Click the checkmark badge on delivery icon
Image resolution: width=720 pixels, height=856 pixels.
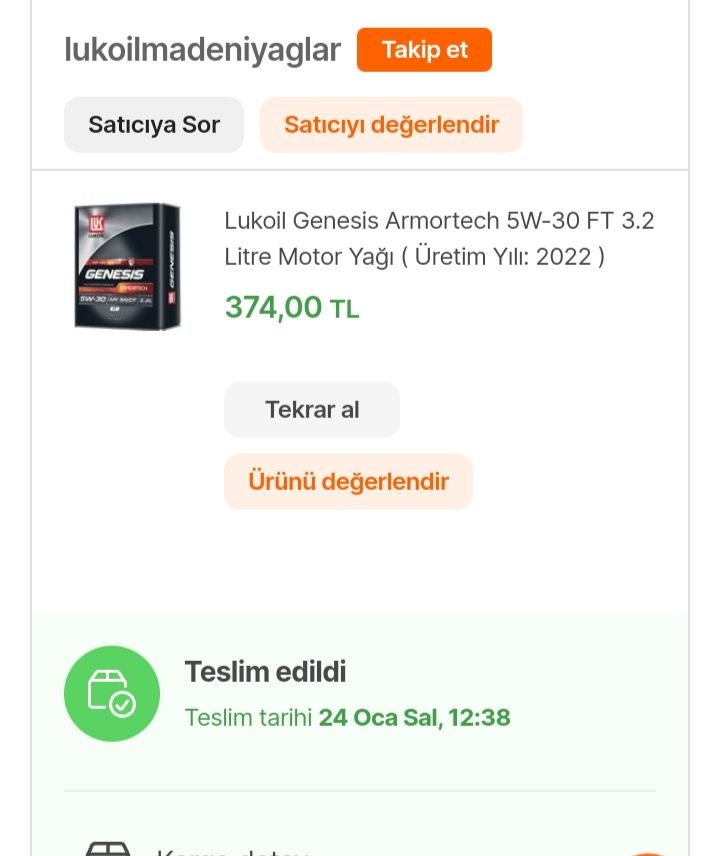click(x=122, y=704)
